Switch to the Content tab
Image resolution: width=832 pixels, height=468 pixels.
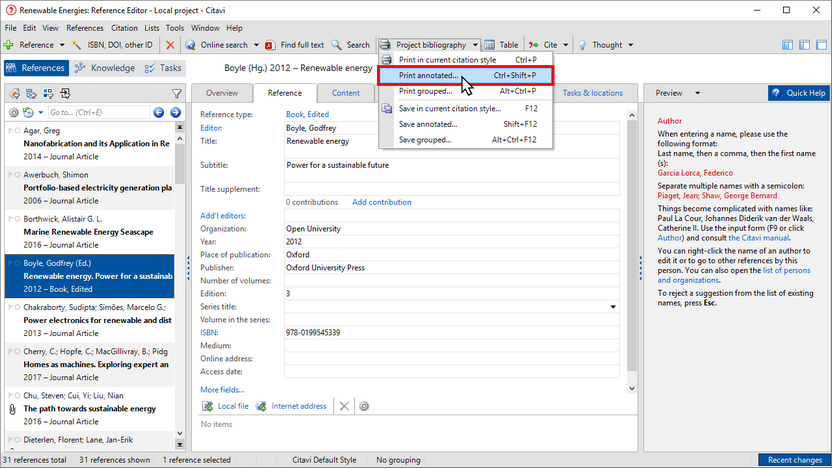[x=346, y=93]
